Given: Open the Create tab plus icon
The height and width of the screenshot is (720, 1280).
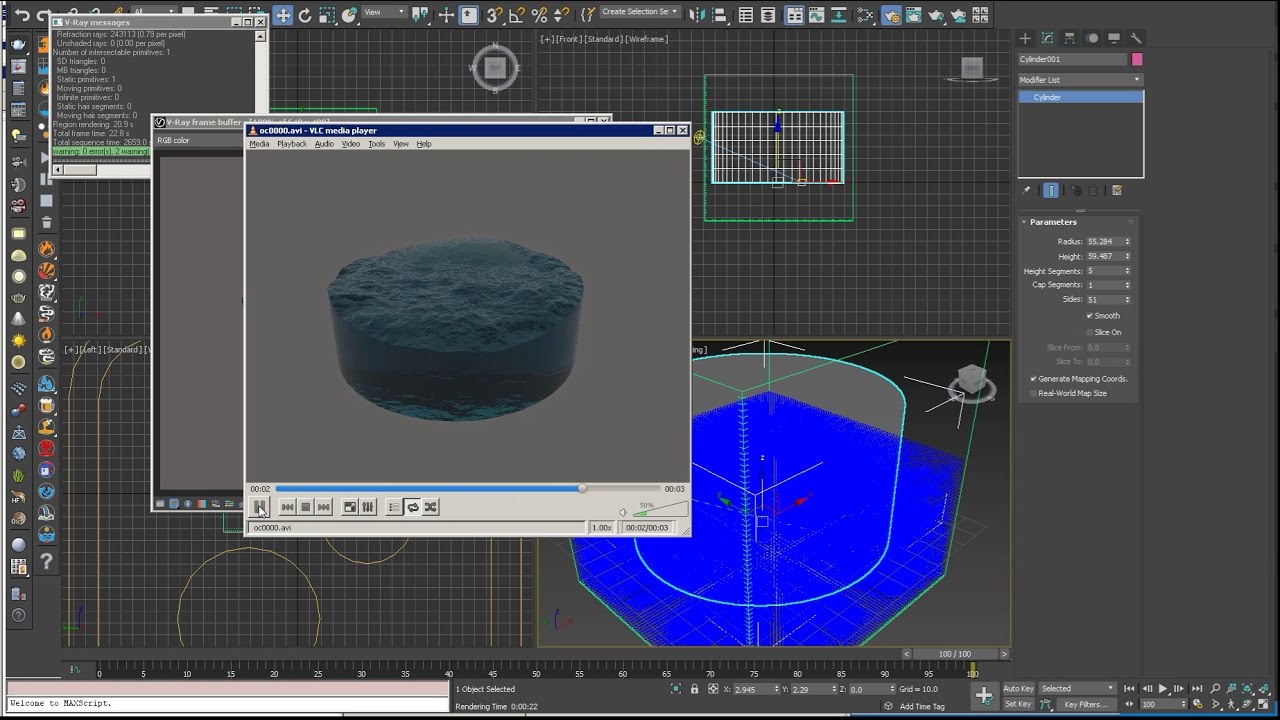Looking at the screenshot, I should click(x=1025, y=38).
